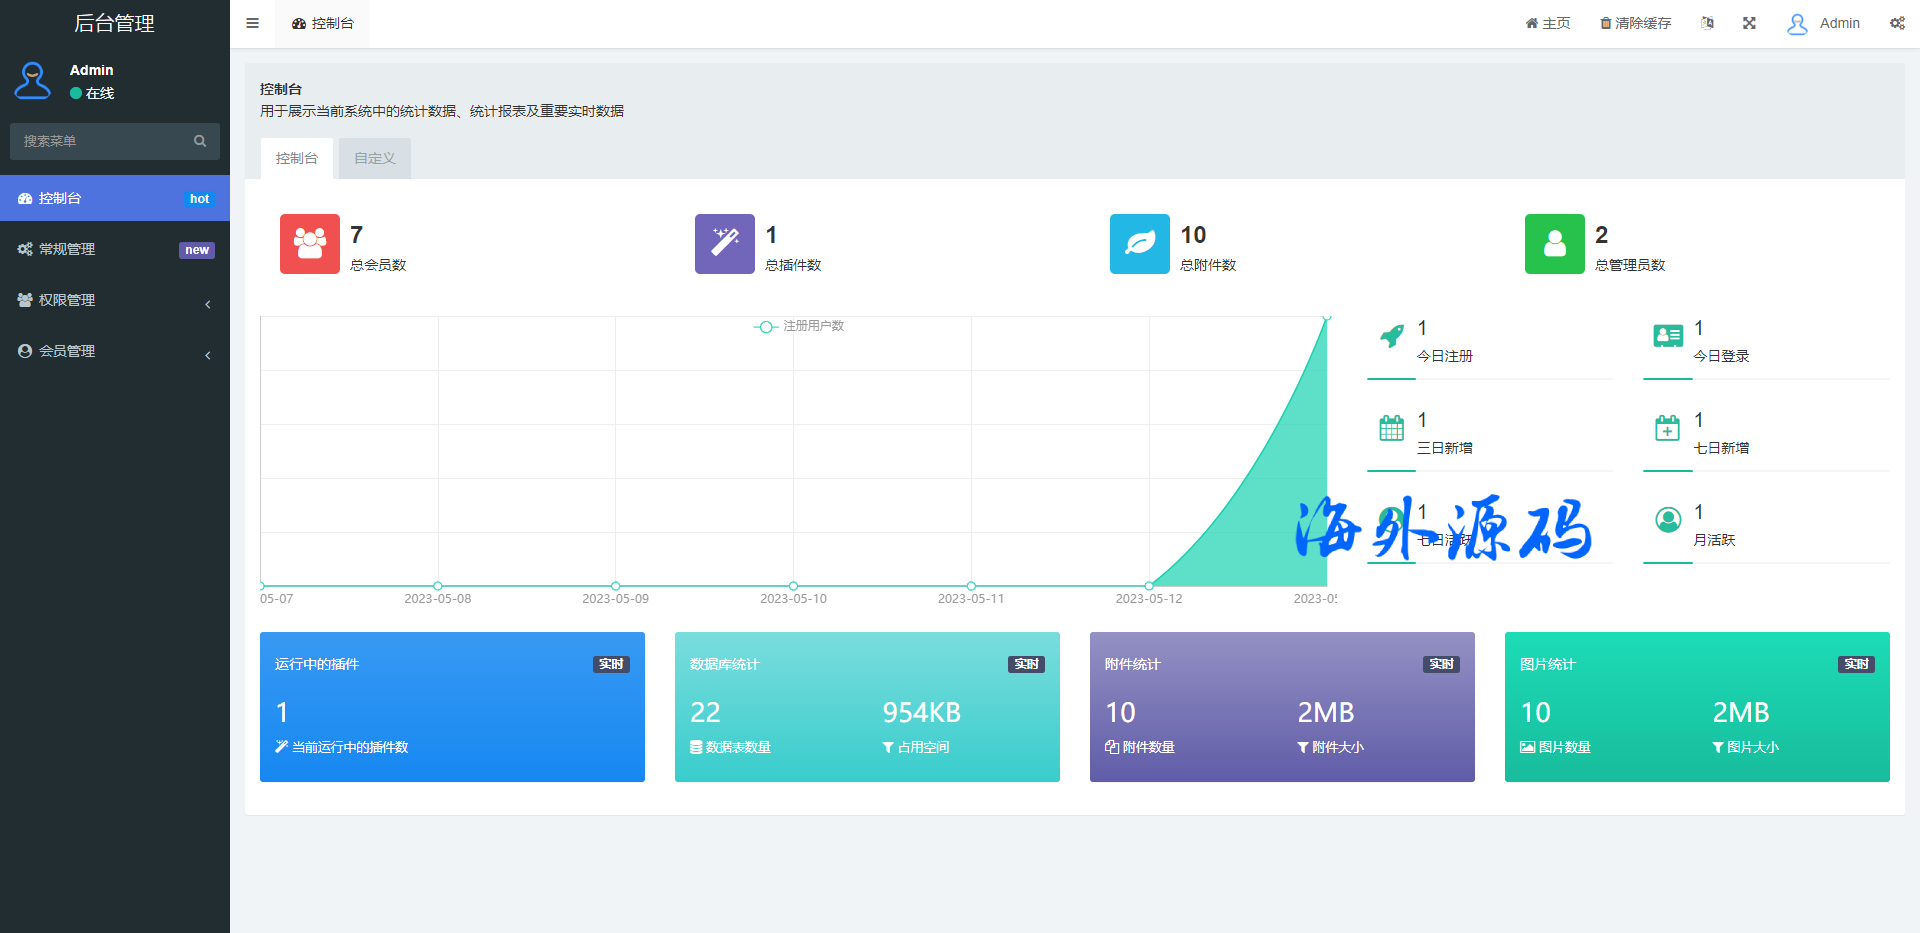Viewport: 1920px width, 933px height.
Task: Click the green administrator count icon
Action: [x=1554, y=244]
